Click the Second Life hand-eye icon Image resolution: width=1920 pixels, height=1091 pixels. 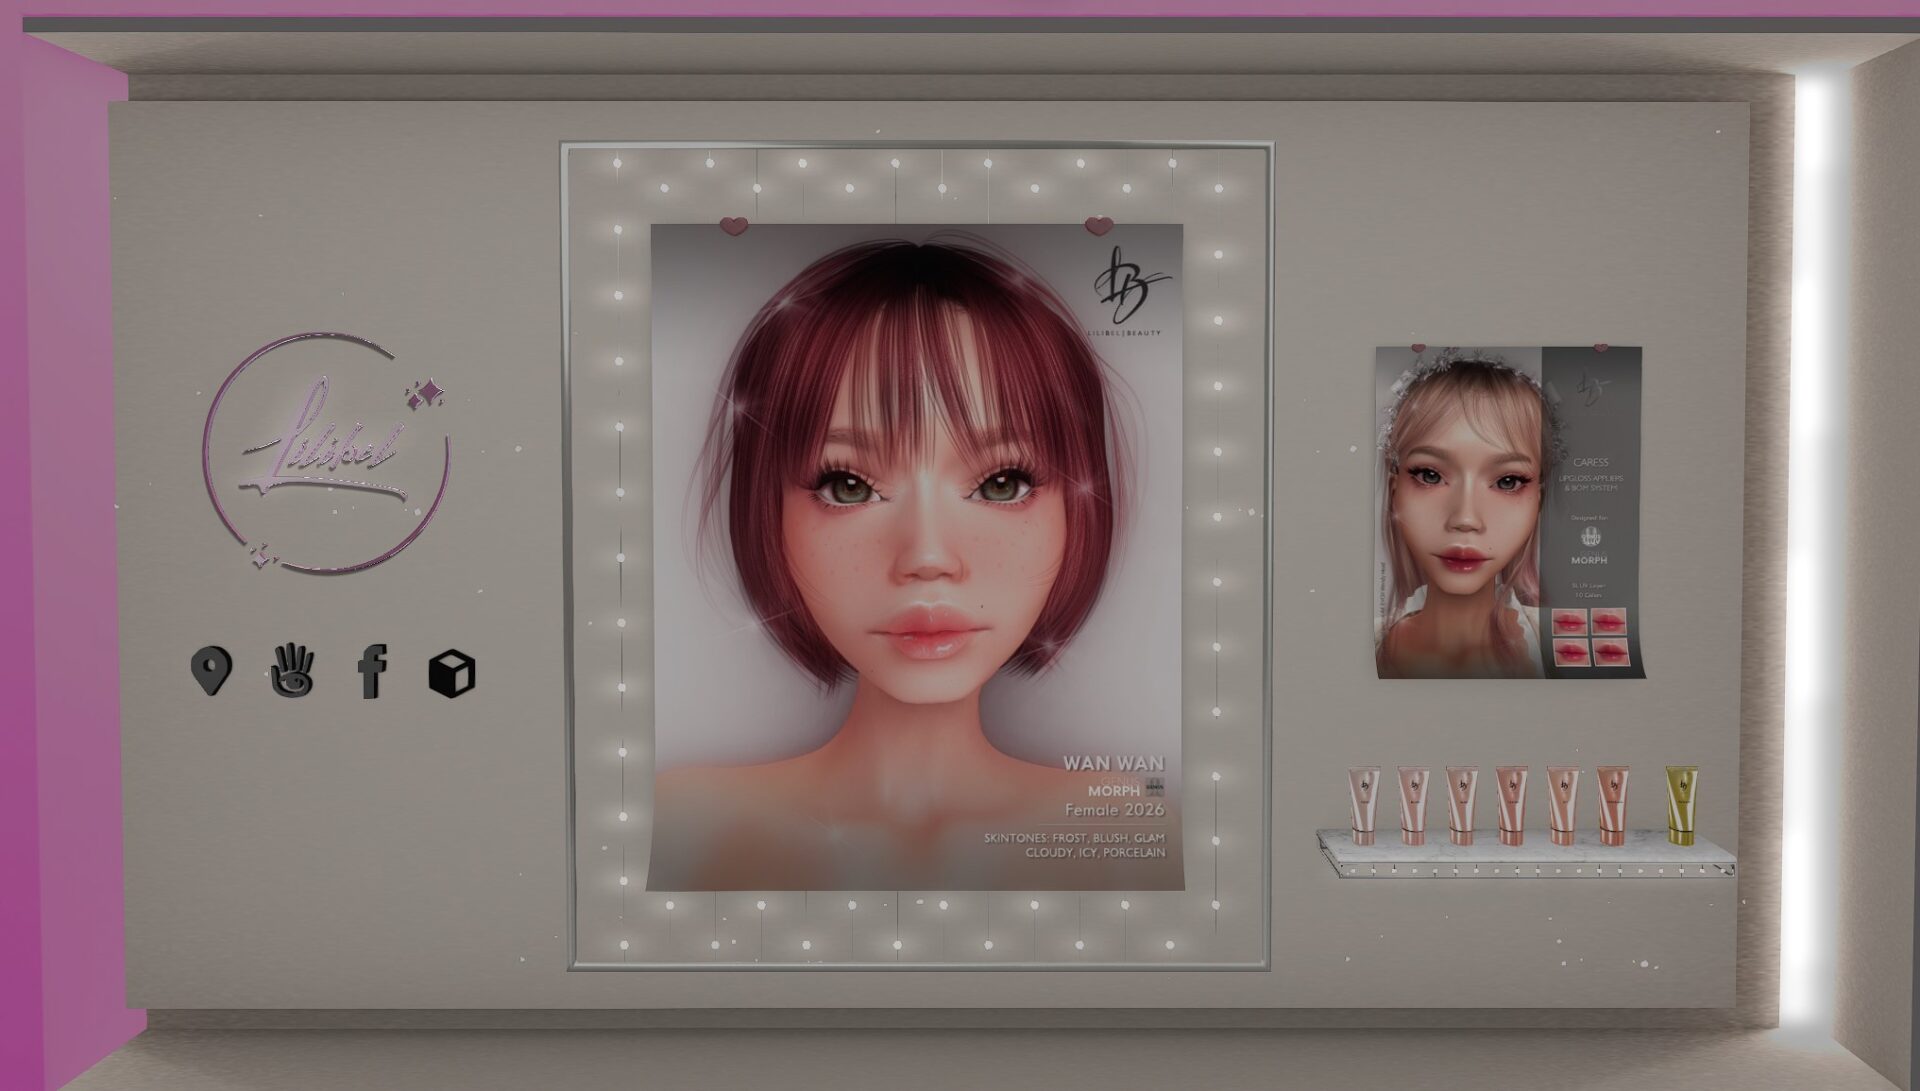pyautogui.click(x=292, y=670)
